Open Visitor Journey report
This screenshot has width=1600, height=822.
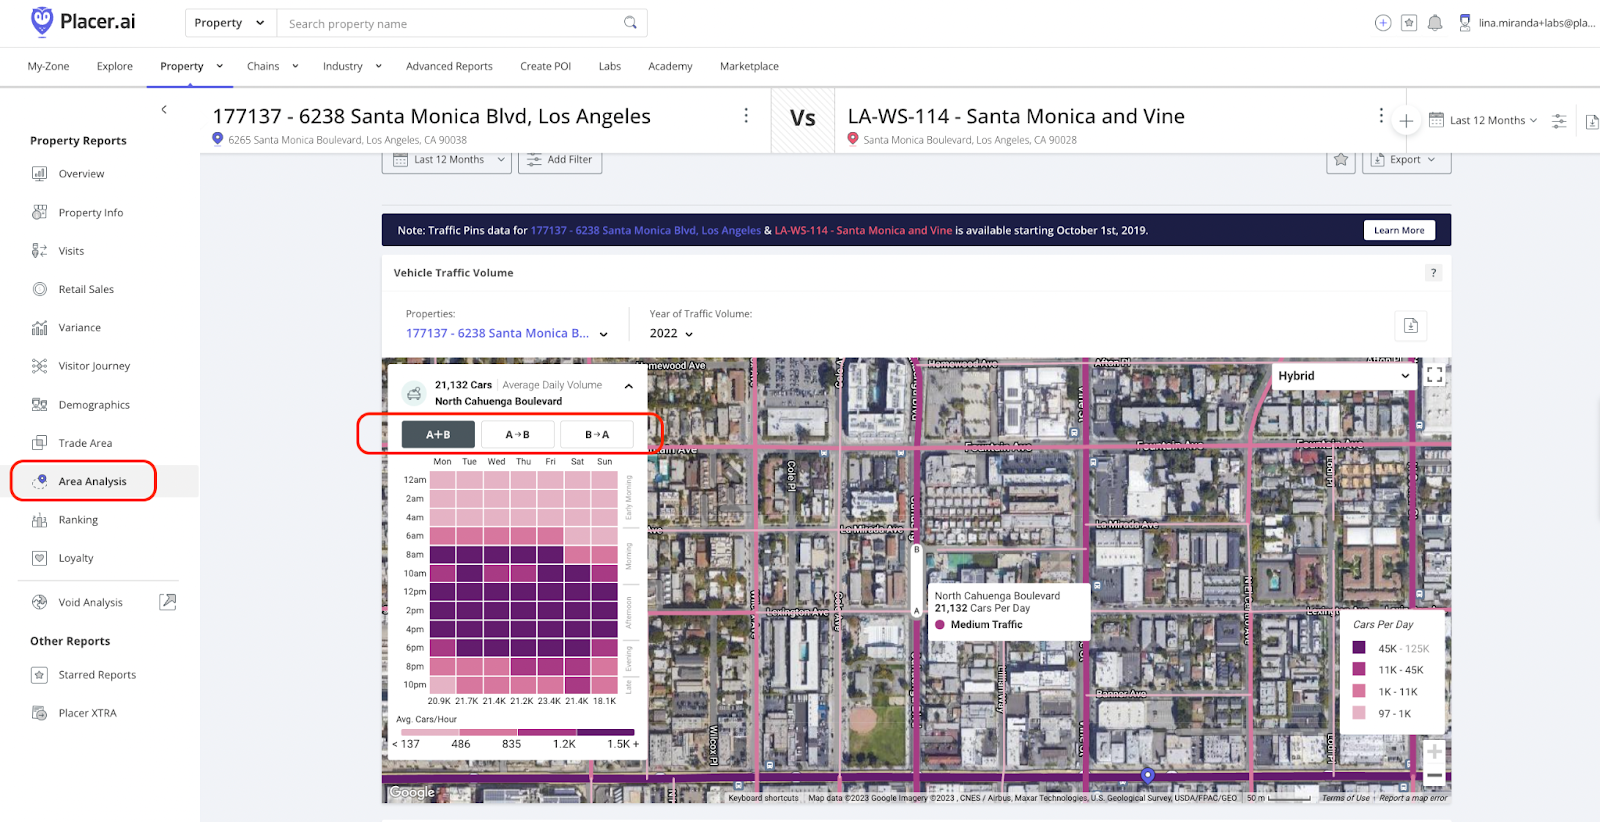click(94, 366)
